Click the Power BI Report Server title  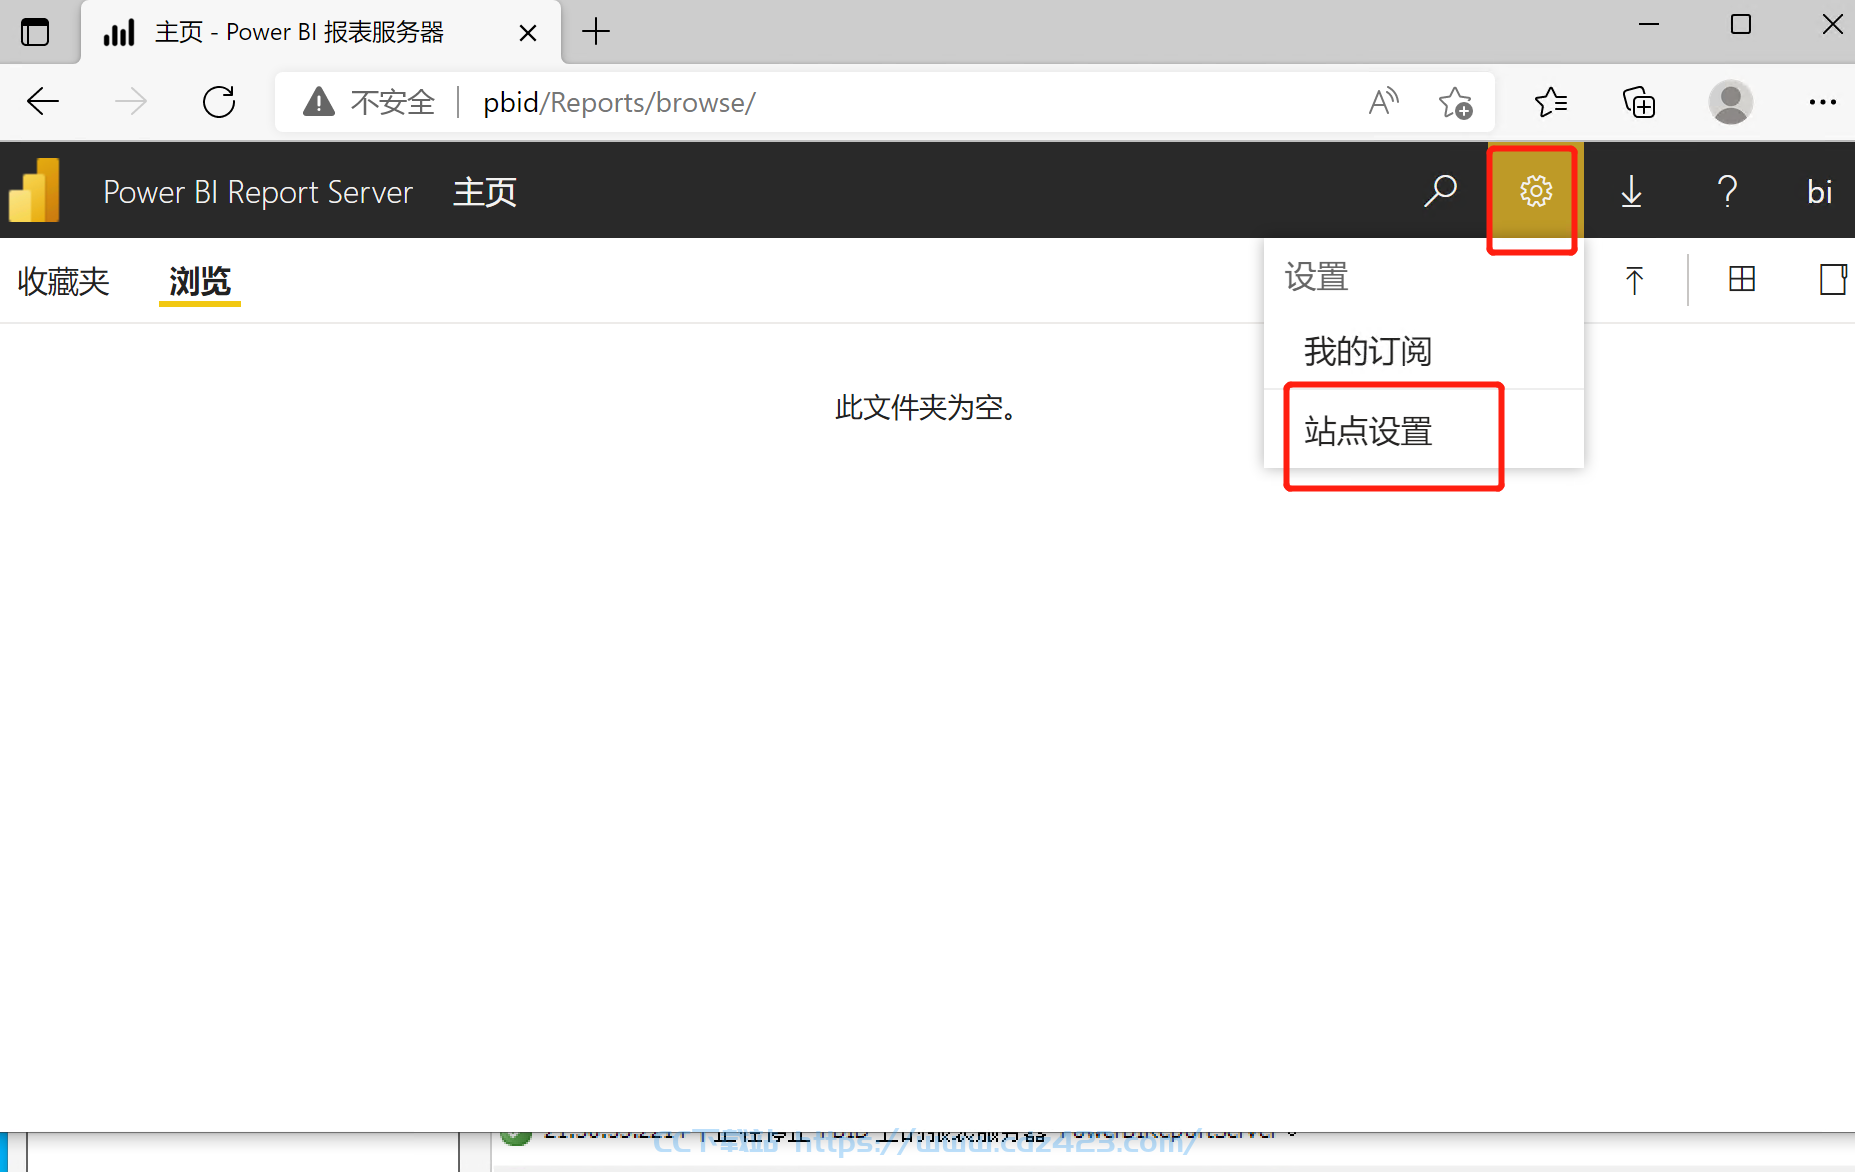click(x=258, y=191)
